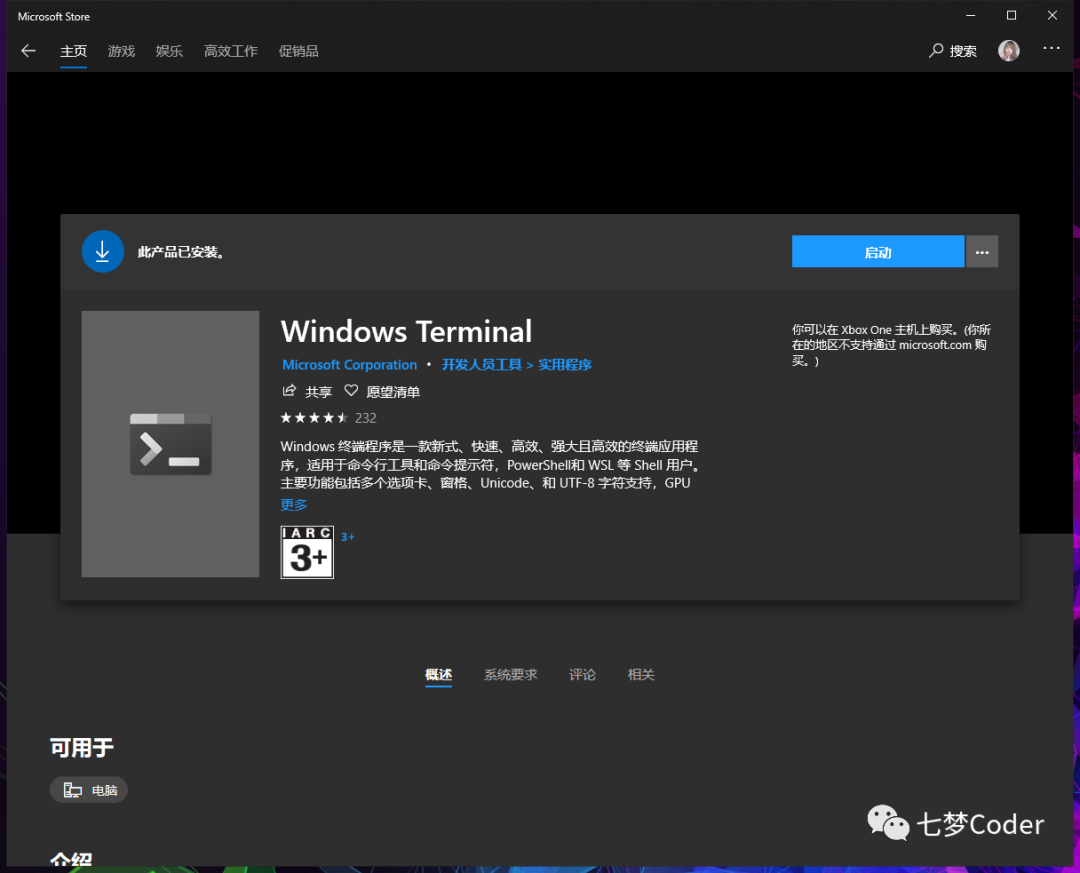Open the 开发人员工具 > 实用程序 category link

tap(517, 364)
